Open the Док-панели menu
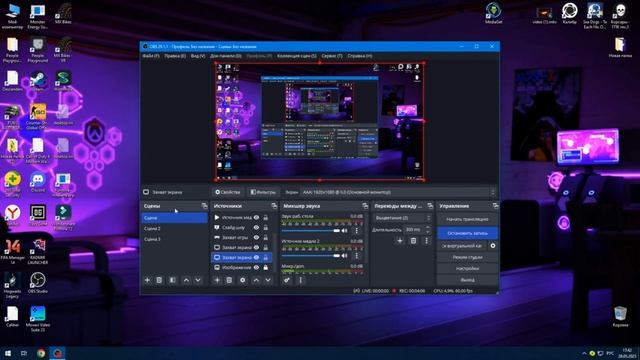Viewport: 640px width, 360px height. pos(226,56)
